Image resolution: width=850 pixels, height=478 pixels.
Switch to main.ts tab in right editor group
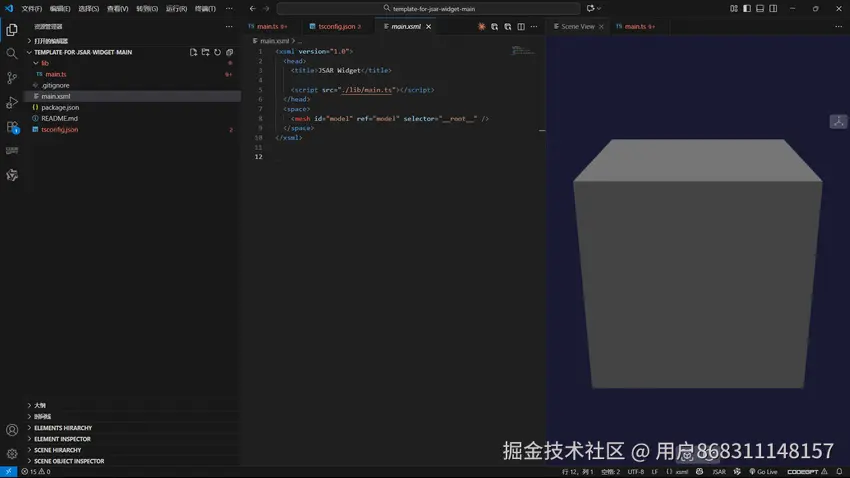click(x=635, y=27)
